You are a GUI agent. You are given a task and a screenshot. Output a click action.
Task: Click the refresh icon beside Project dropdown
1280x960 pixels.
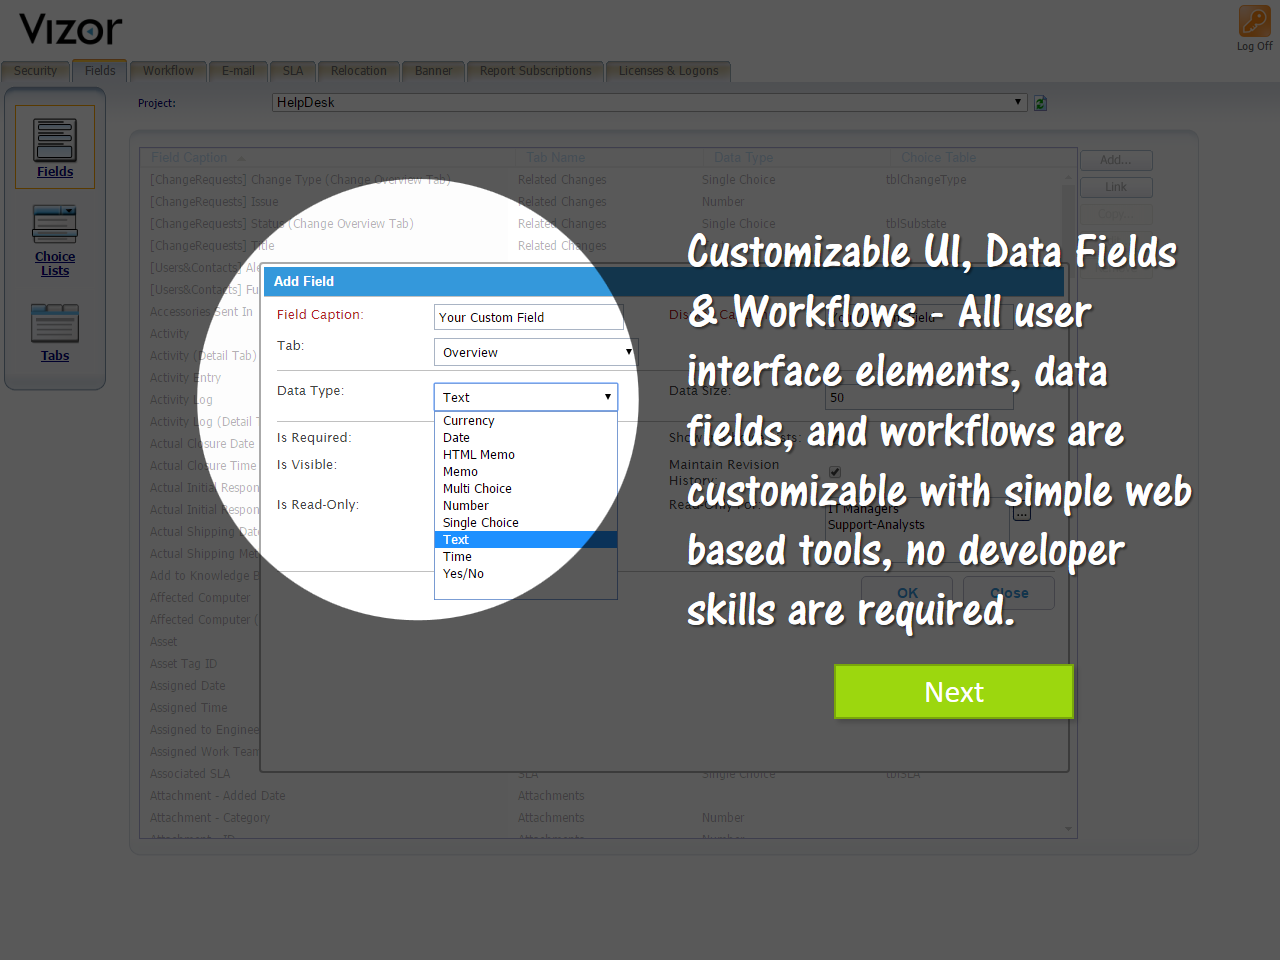1040,103
